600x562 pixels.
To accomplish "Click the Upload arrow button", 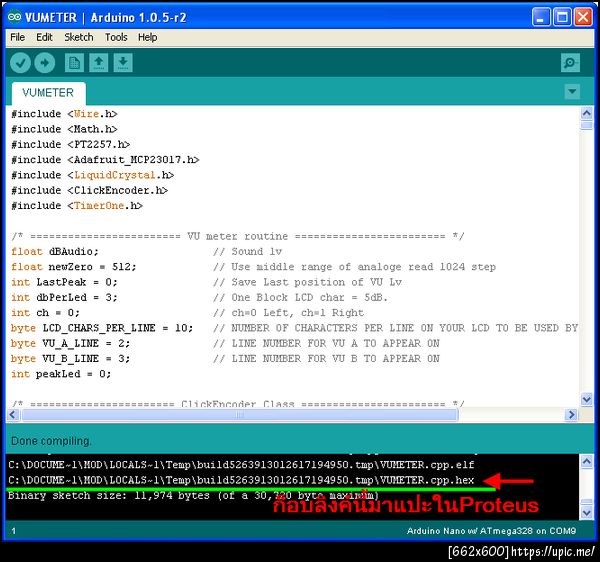I will 45,63.
